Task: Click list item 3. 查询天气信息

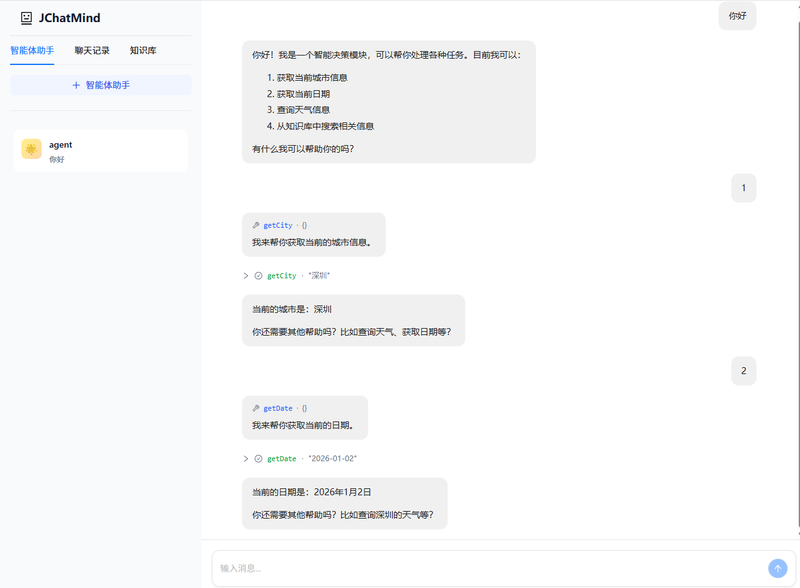Action: click(x=298, y=110)
